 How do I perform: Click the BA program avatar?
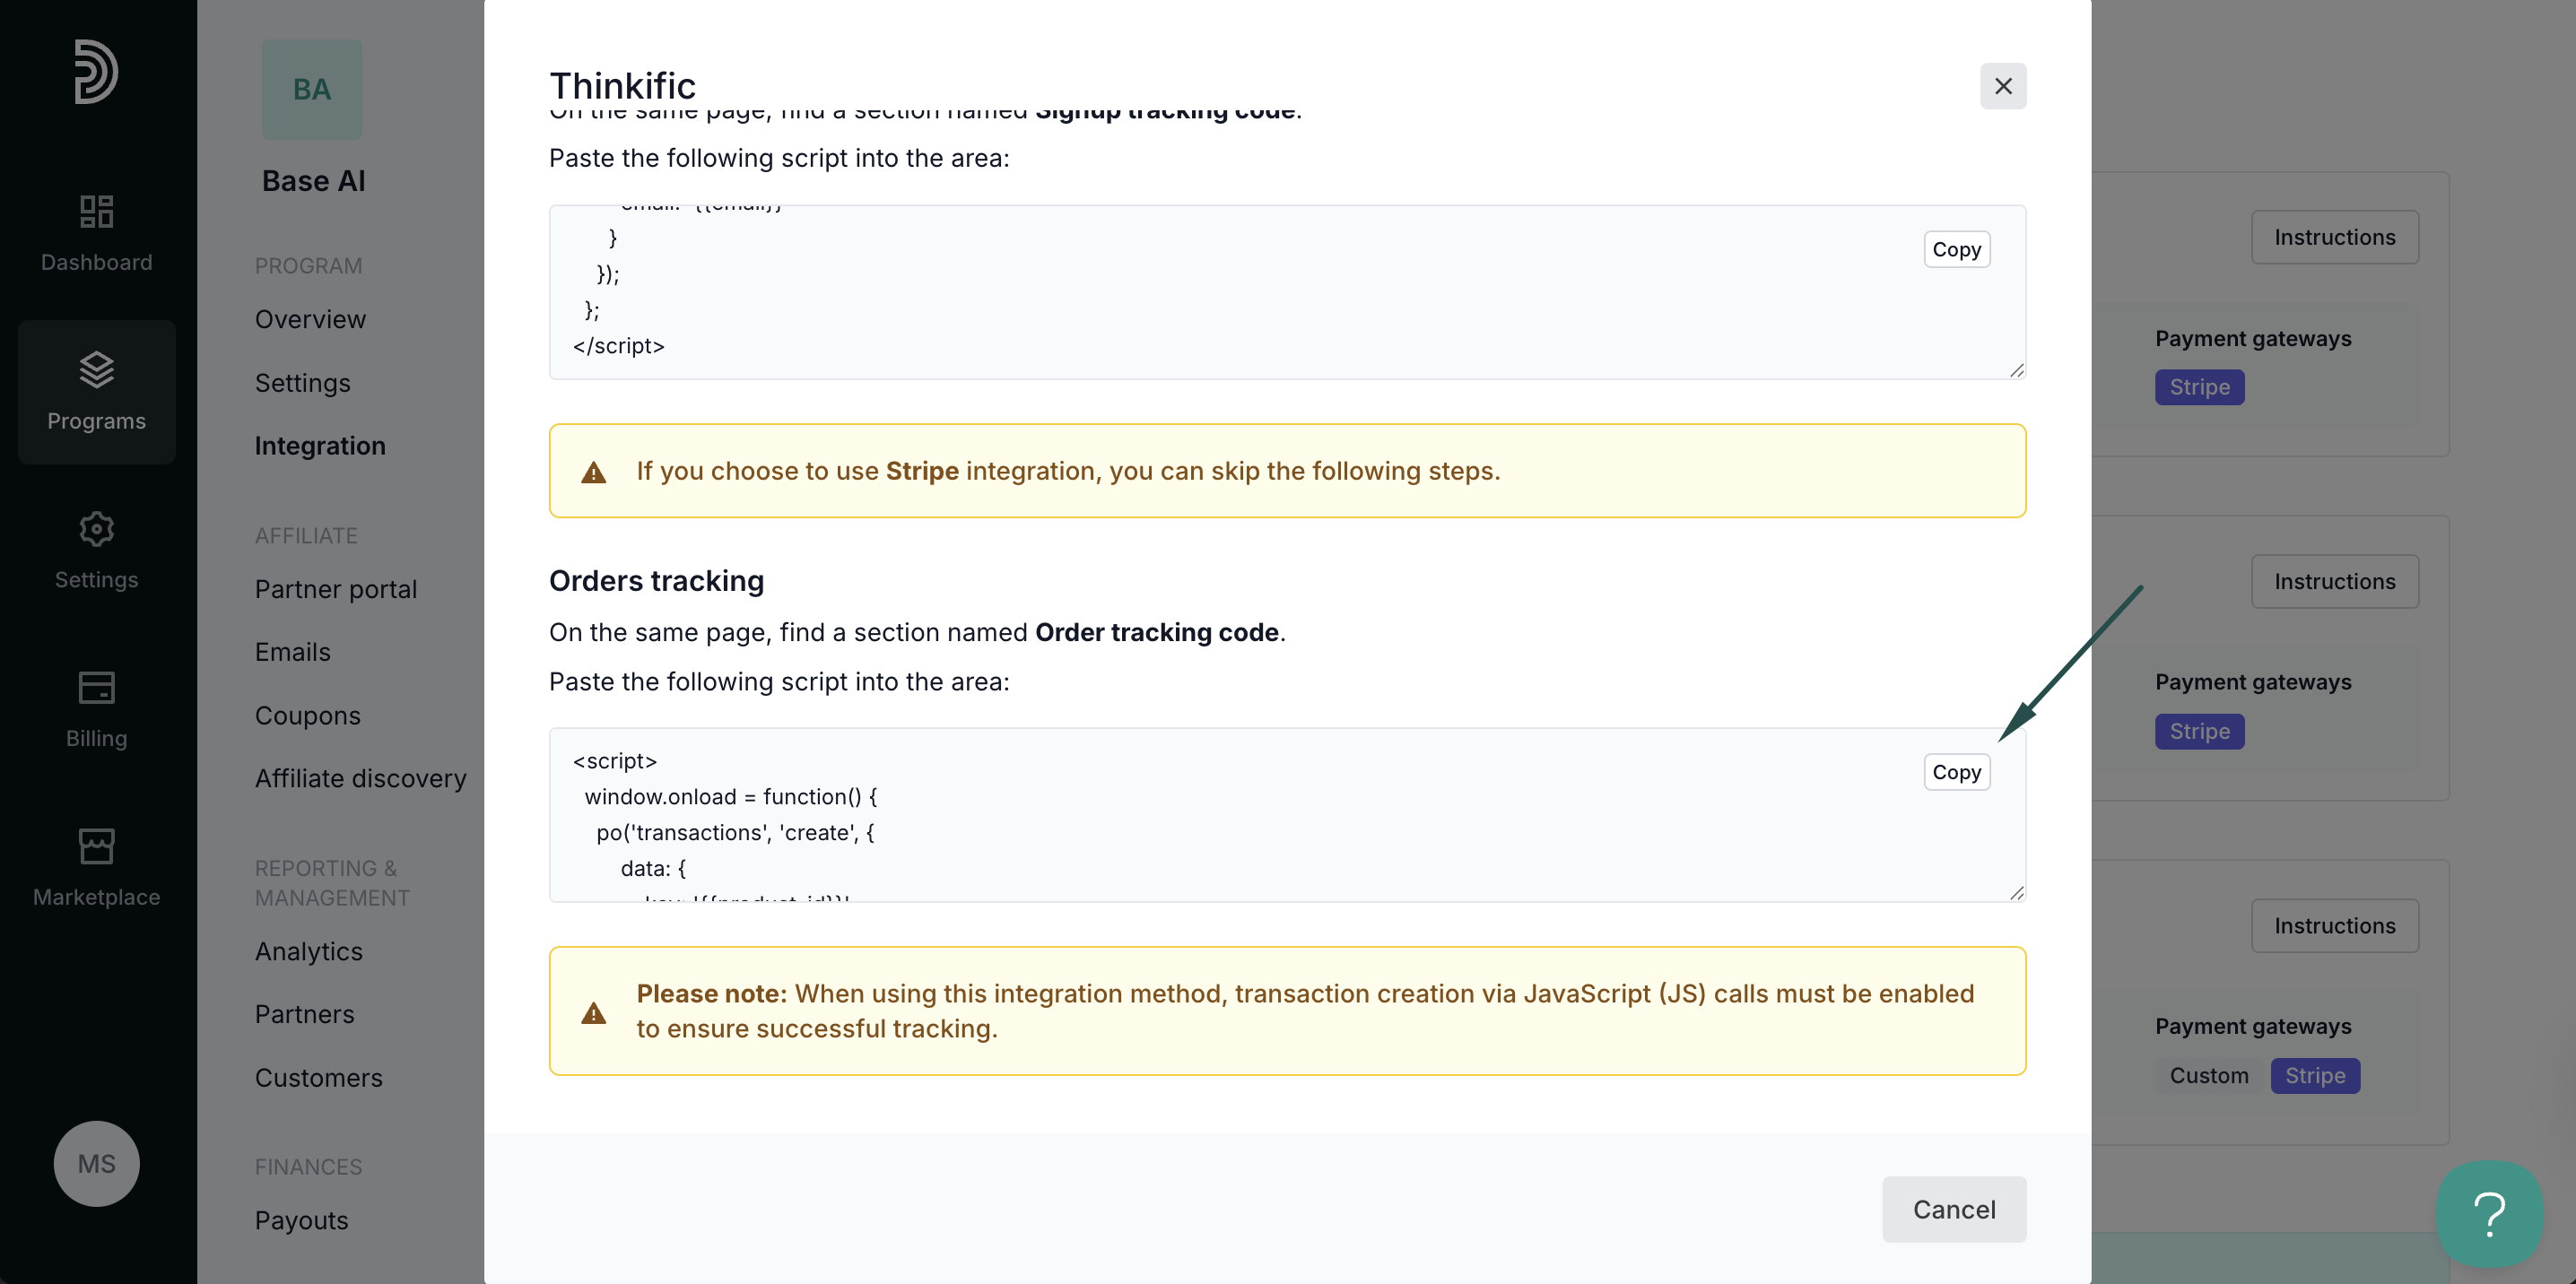pos(312,89)
